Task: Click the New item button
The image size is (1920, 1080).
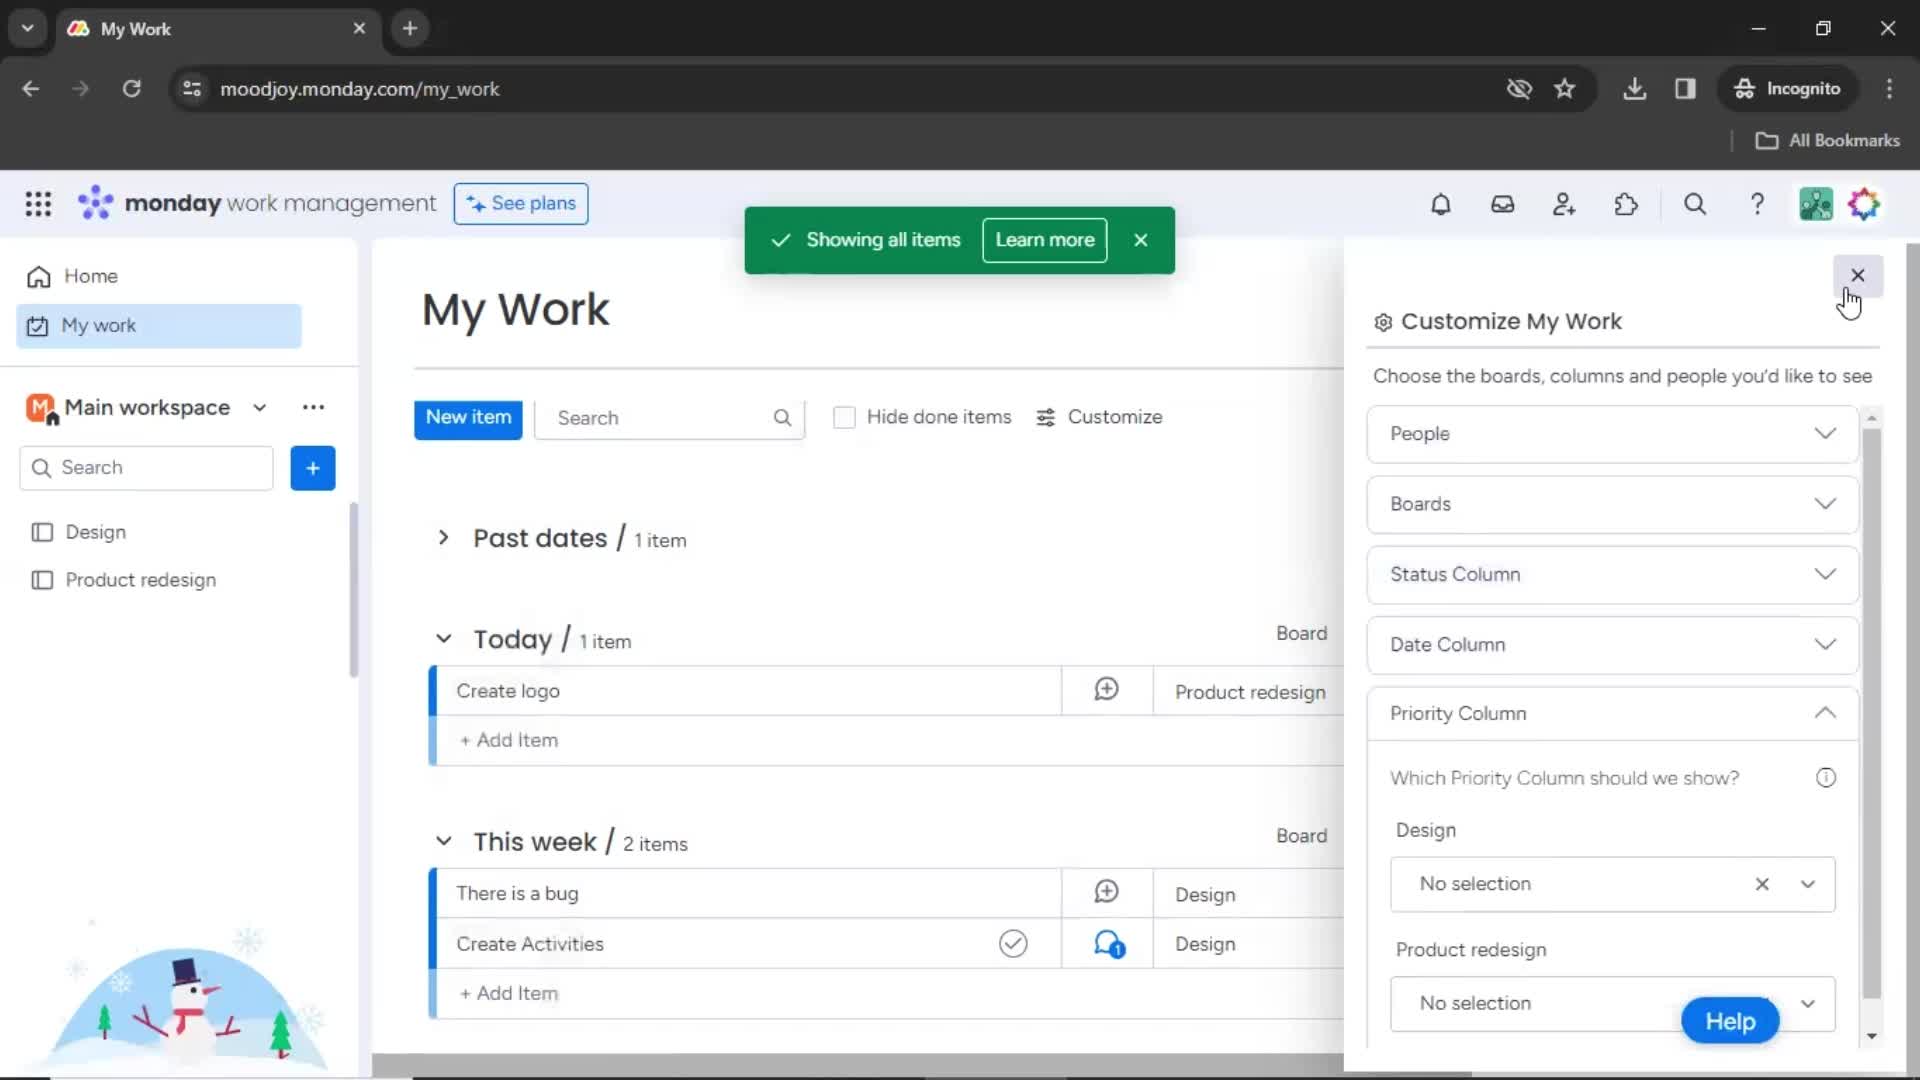Action: coord(468,417)
